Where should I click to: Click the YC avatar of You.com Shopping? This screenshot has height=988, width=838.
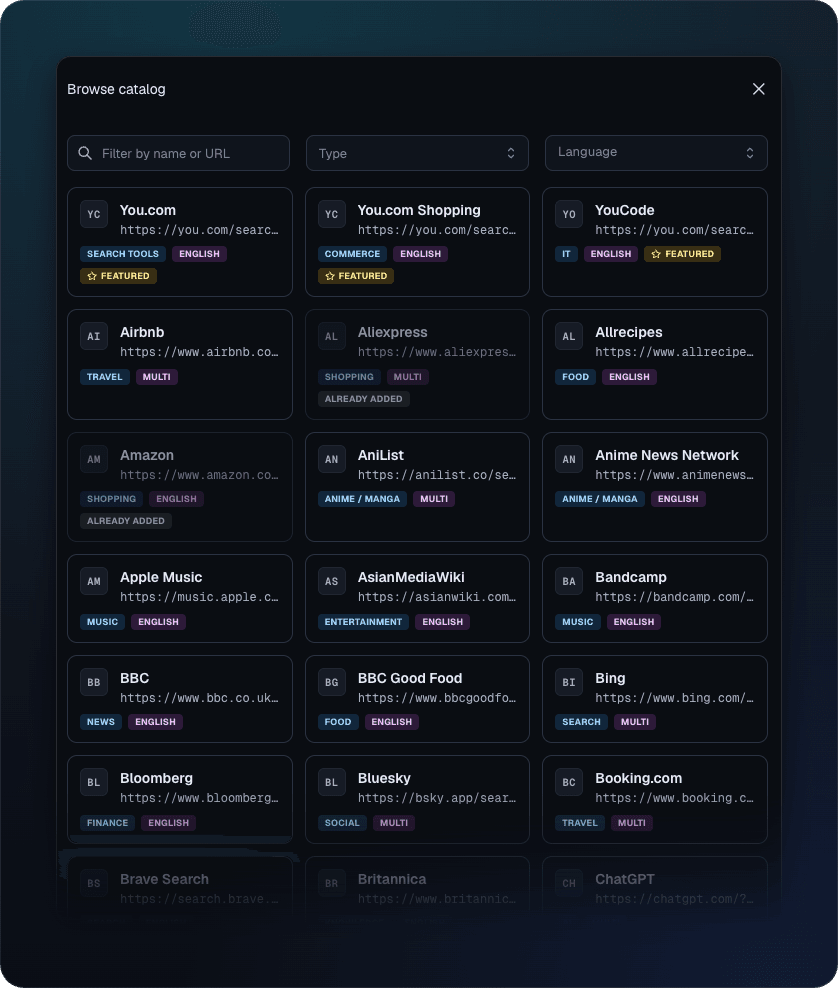[331, 214]
